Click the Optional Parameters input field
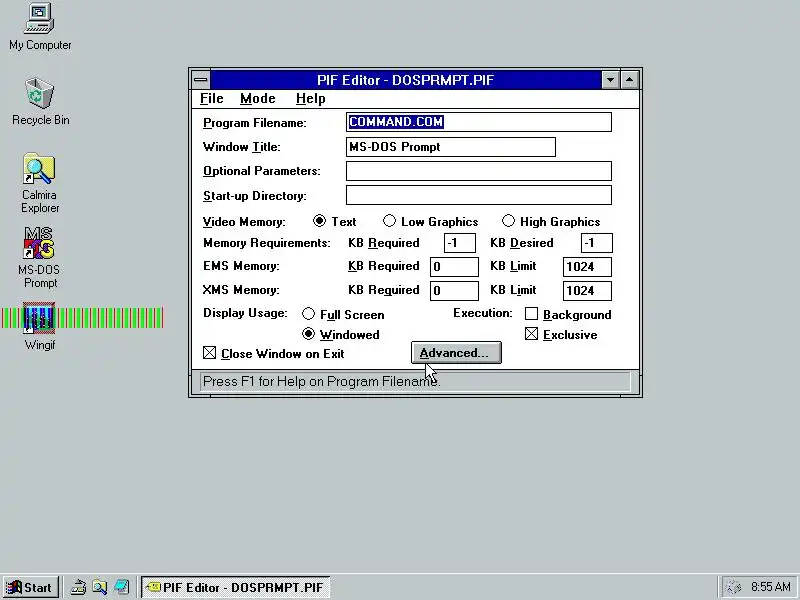 [x=479, y=171]
